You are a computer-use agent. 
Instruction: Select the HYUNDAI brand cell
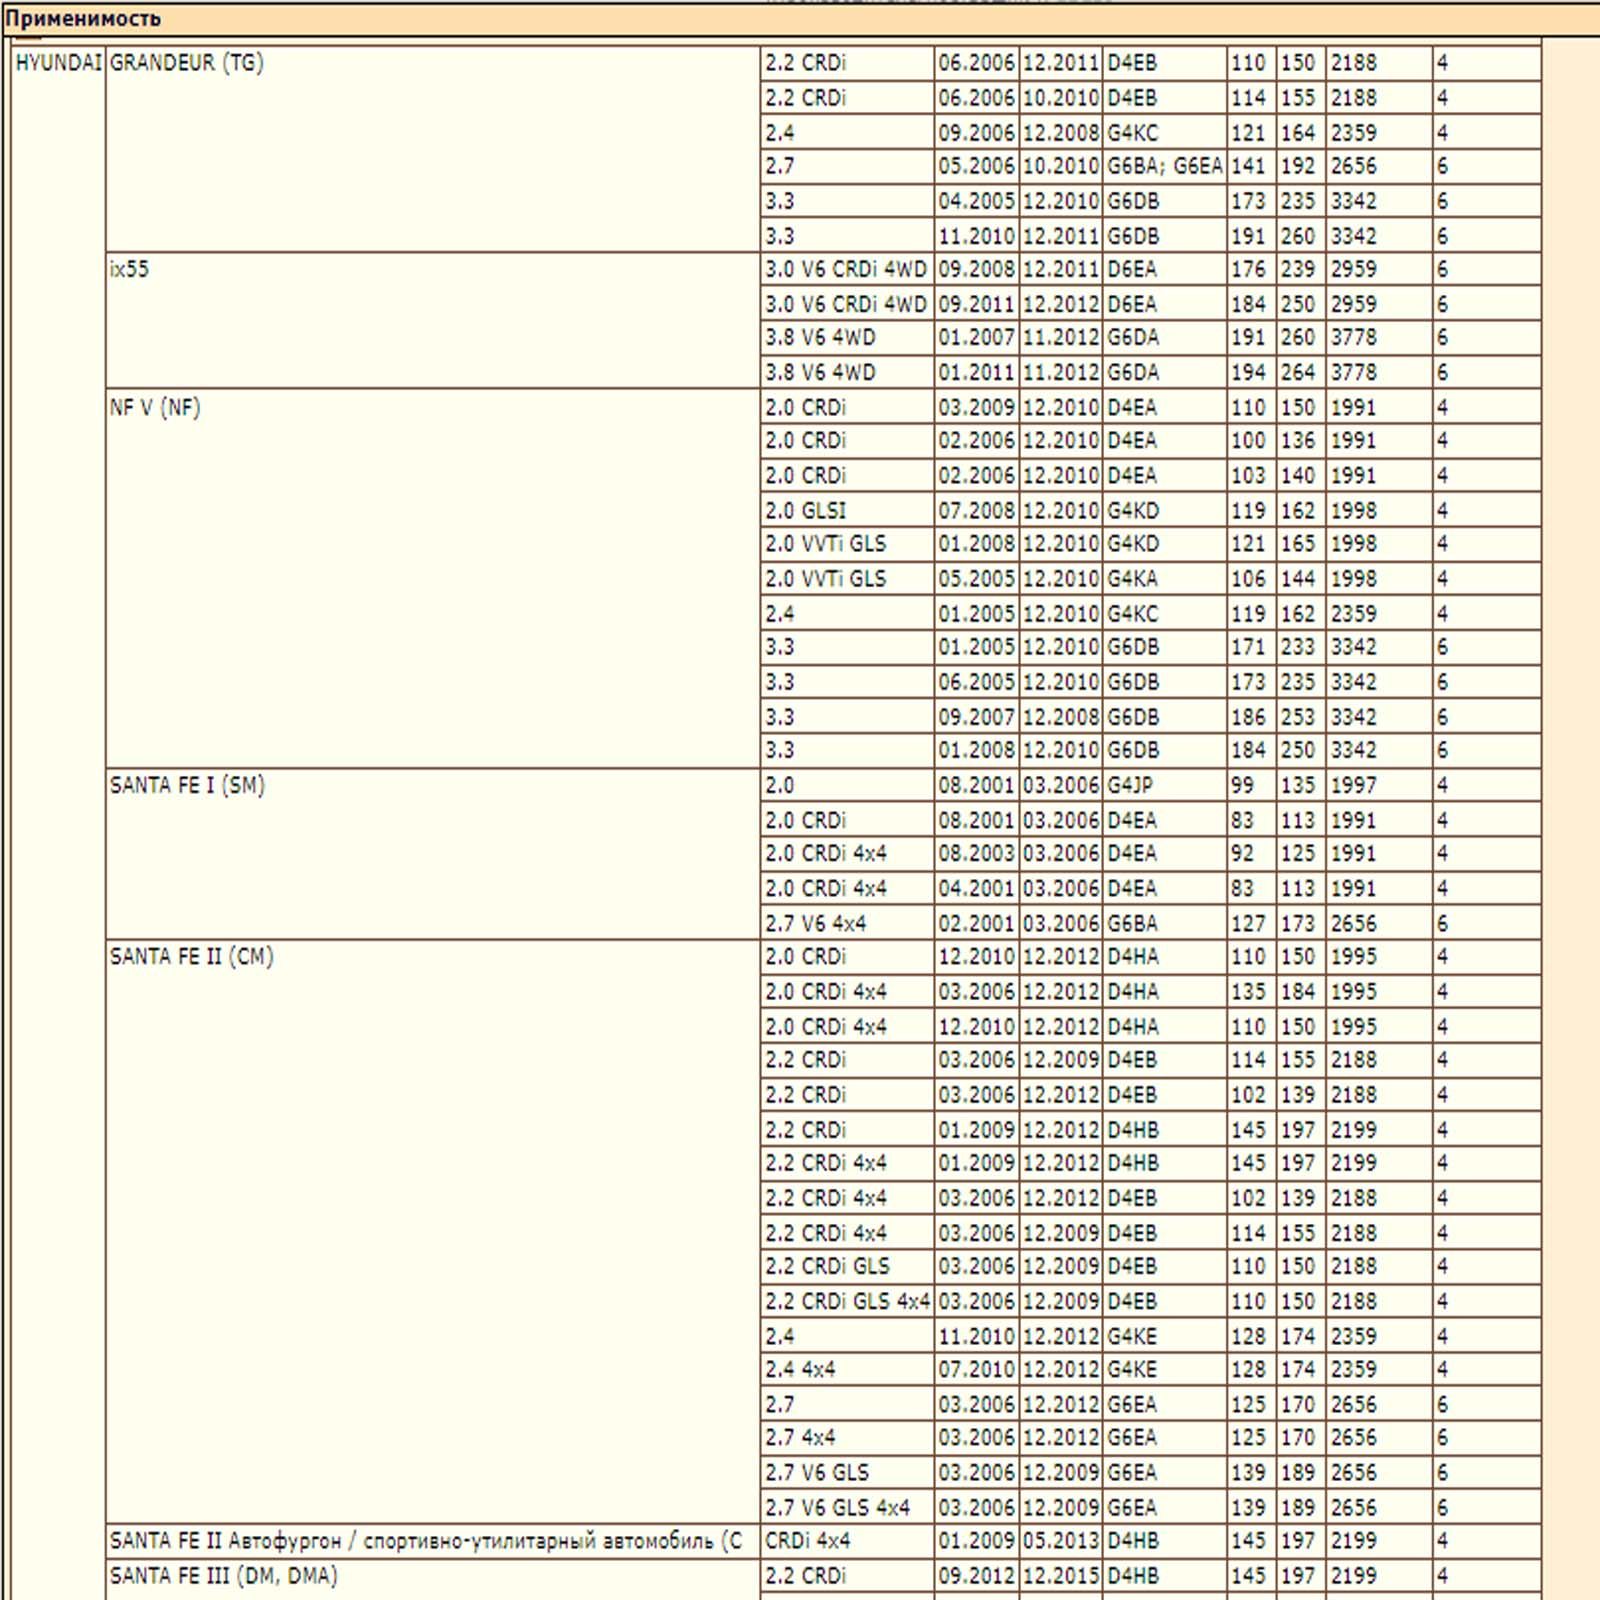click(58, 63)
